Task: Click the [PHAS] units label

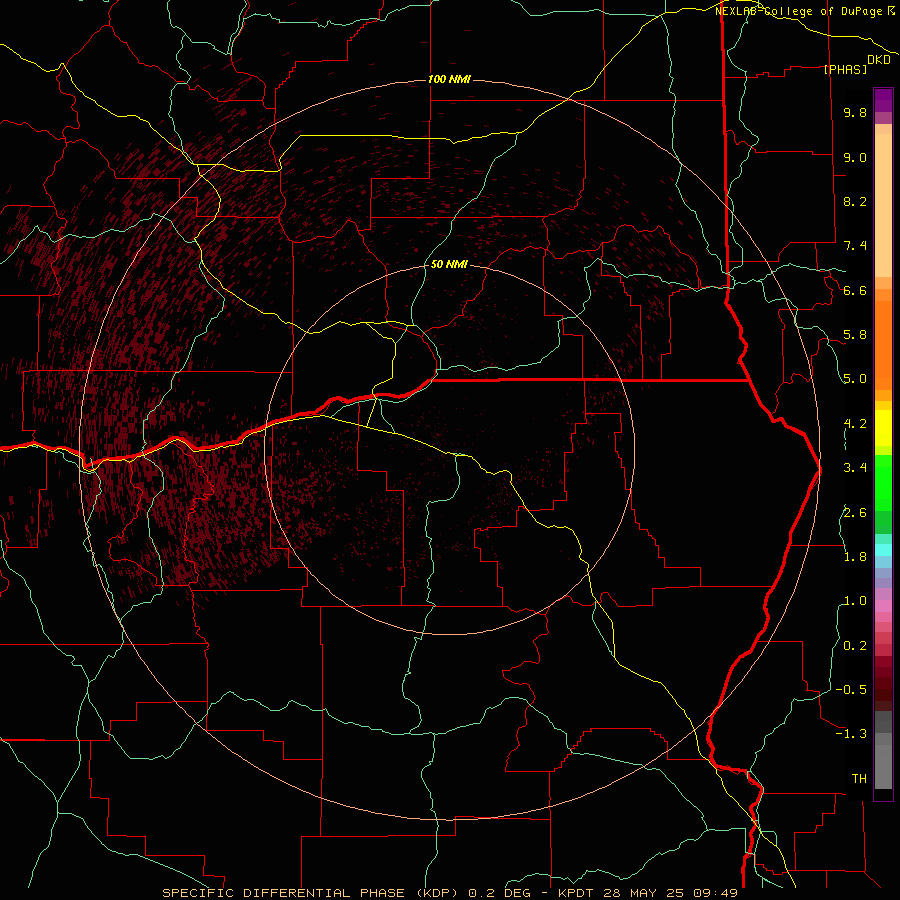Action: (845, 70)
